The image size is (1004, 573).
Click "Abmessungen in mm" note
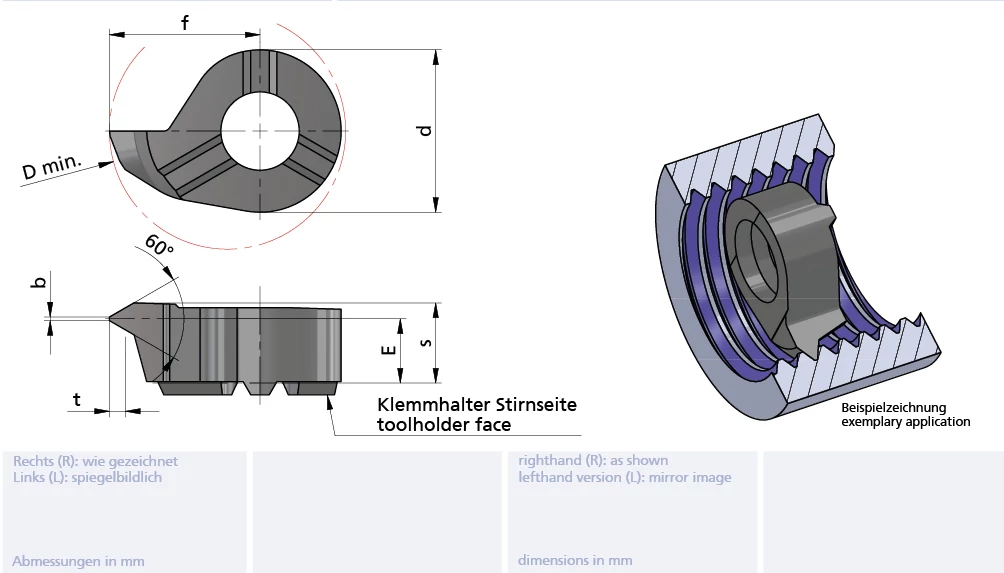[x=78, y=561]
